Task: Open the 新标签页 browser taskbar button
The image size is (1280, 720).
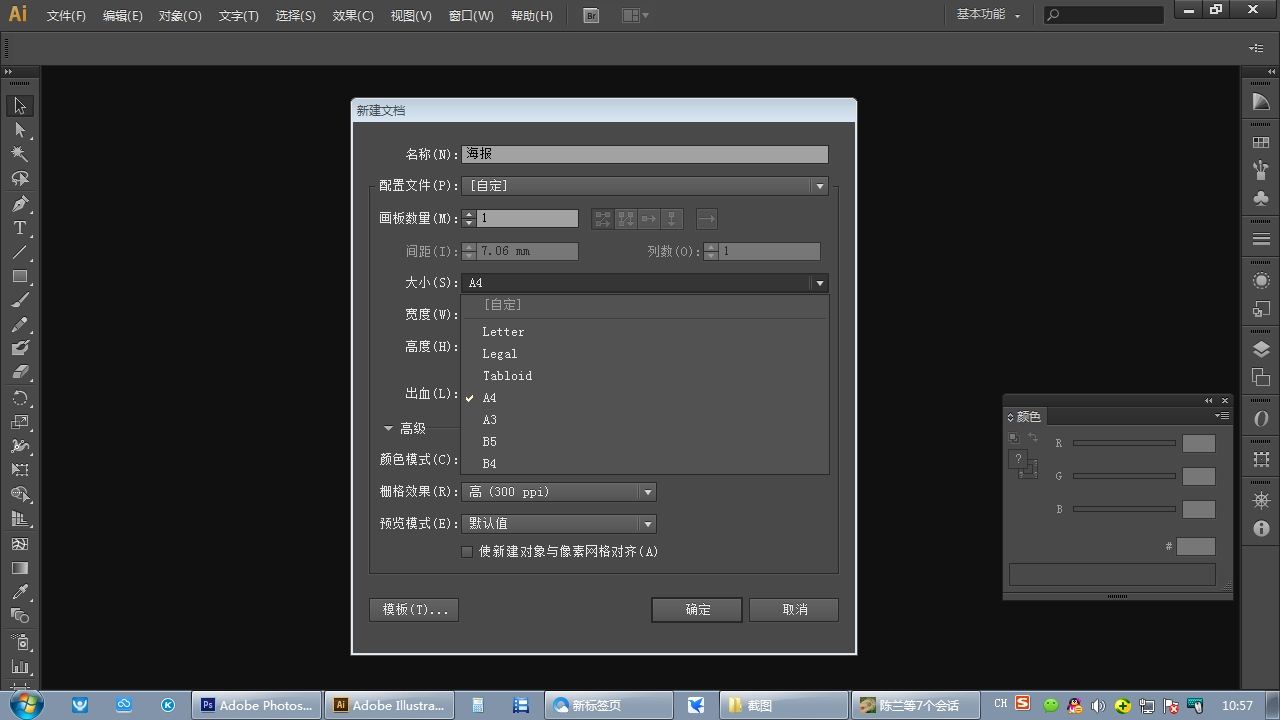Action: click(609, 705)
